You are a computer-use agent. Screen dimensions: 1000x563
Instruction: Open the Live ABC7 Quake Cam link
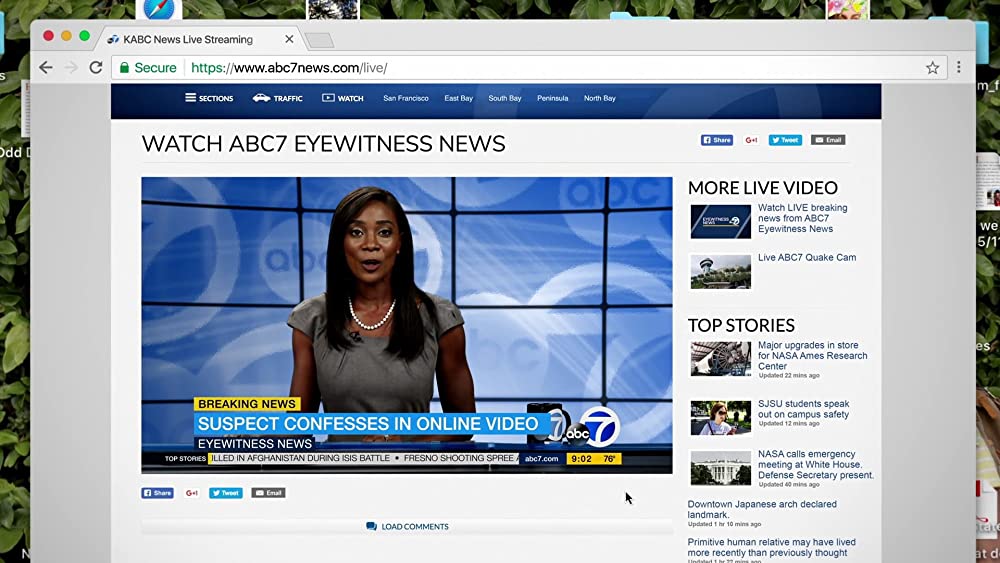(x=807, y=258)
